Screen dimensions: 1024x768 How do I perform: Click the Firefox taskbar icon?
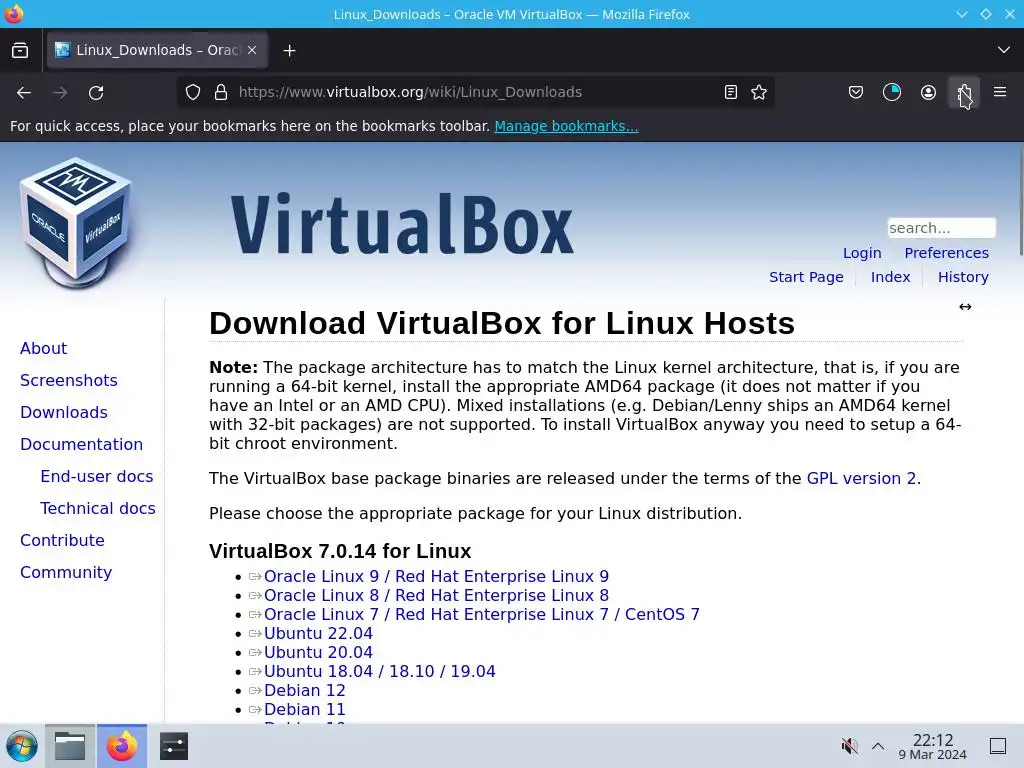click(x=122, y=746)
